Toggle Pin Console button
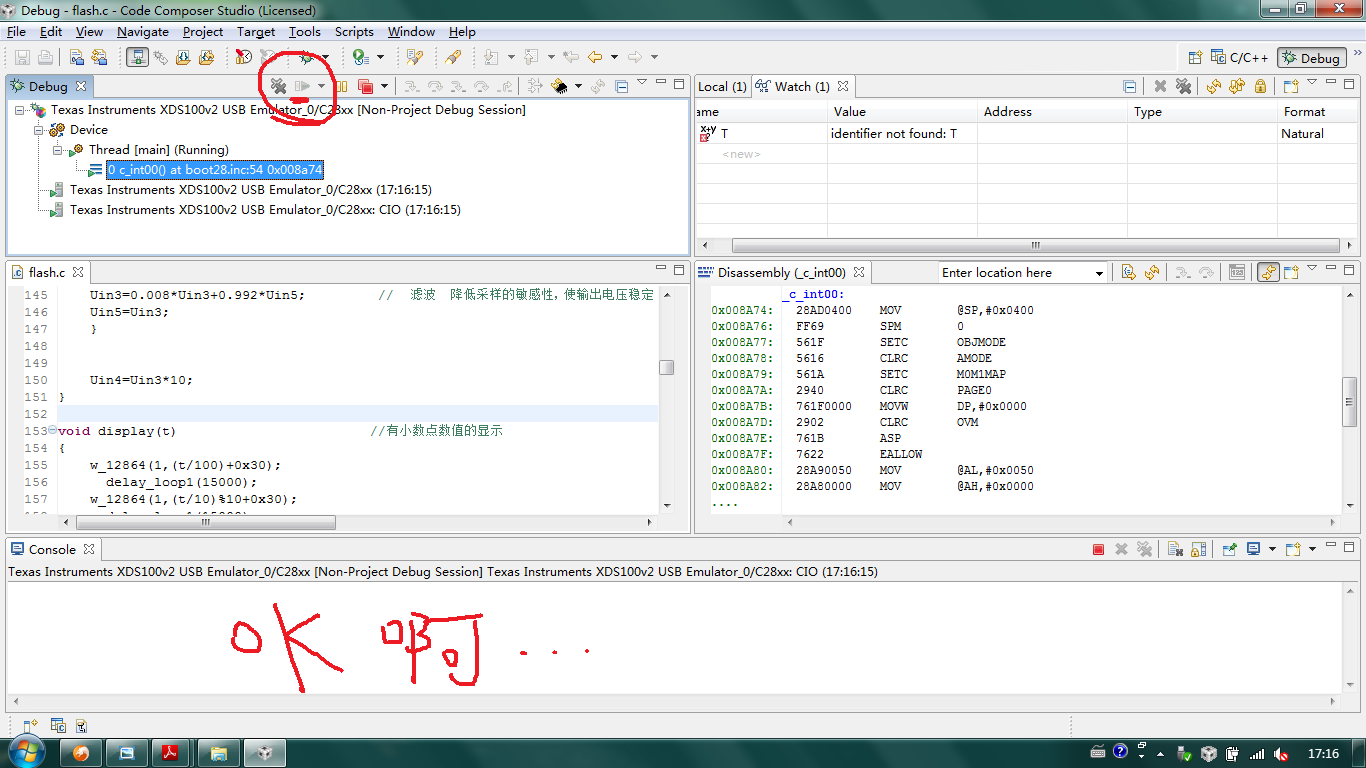 (x=1230, y=549)
